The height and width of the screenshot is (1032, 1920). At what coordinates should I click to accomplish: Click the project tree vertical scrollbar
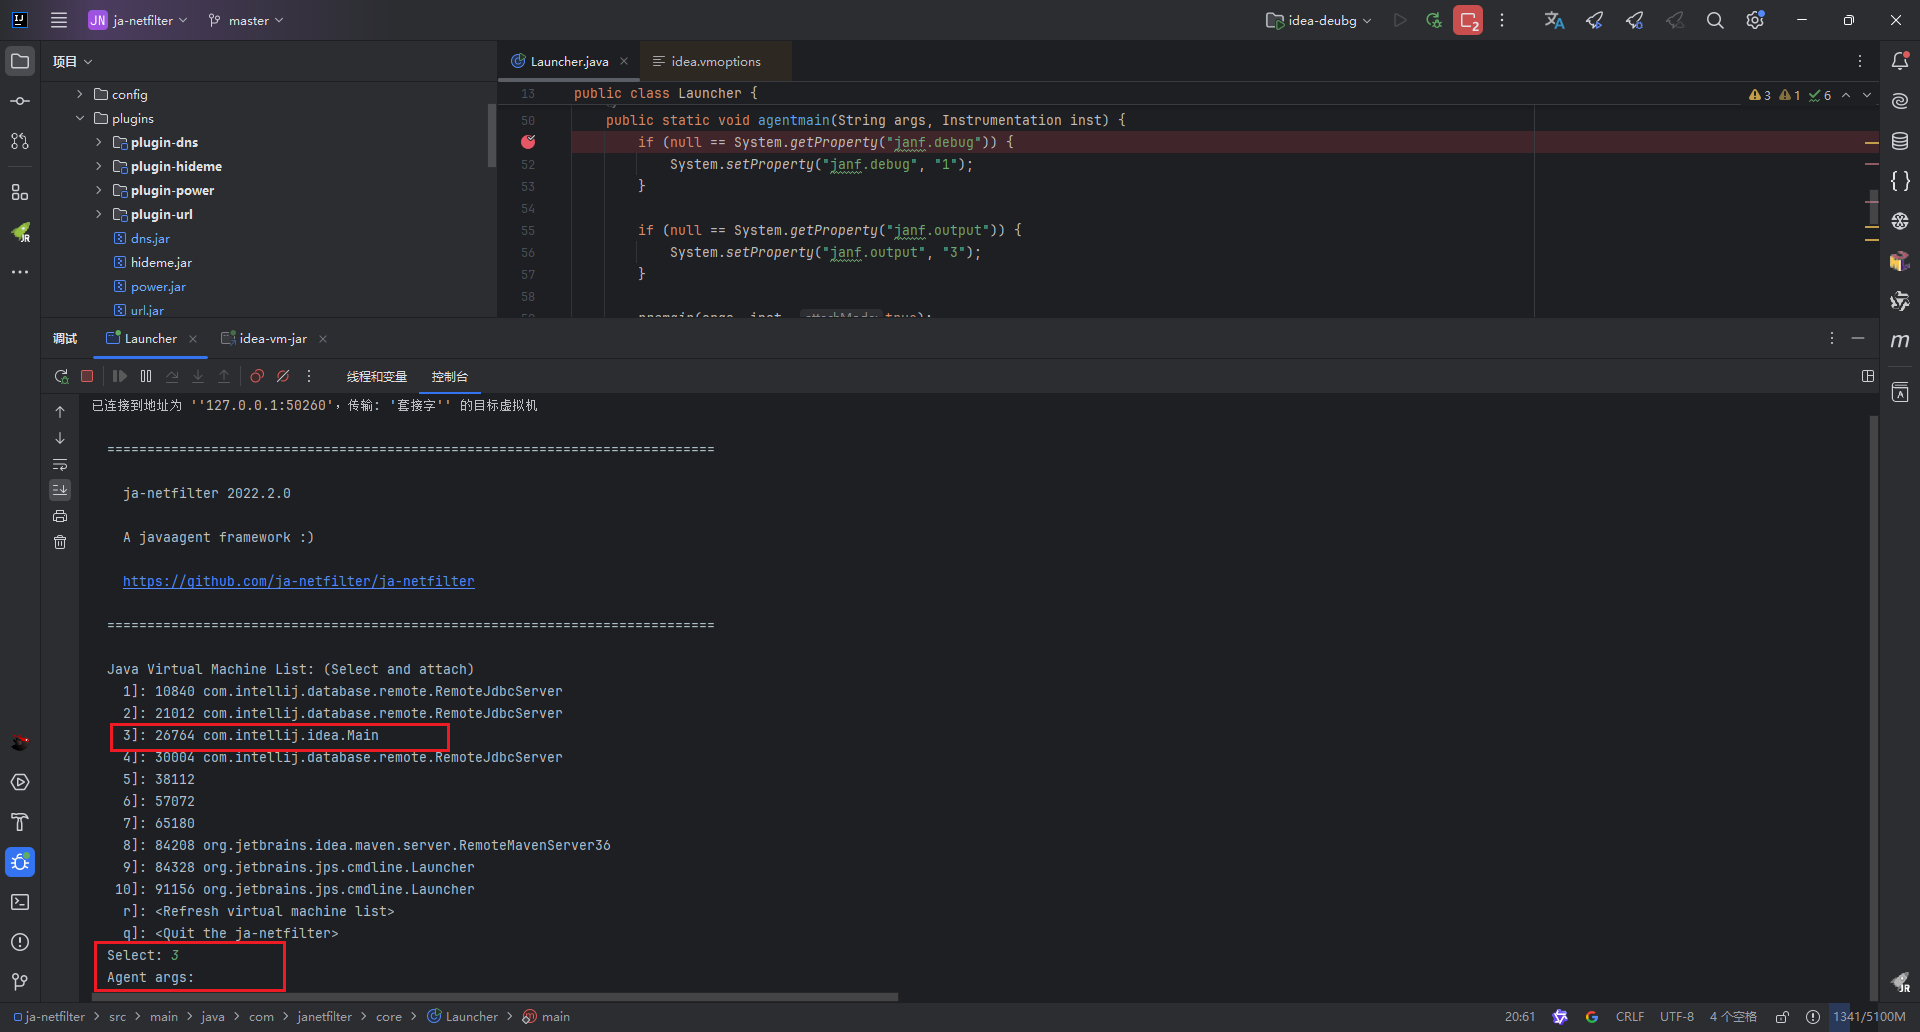coord(491,135)
